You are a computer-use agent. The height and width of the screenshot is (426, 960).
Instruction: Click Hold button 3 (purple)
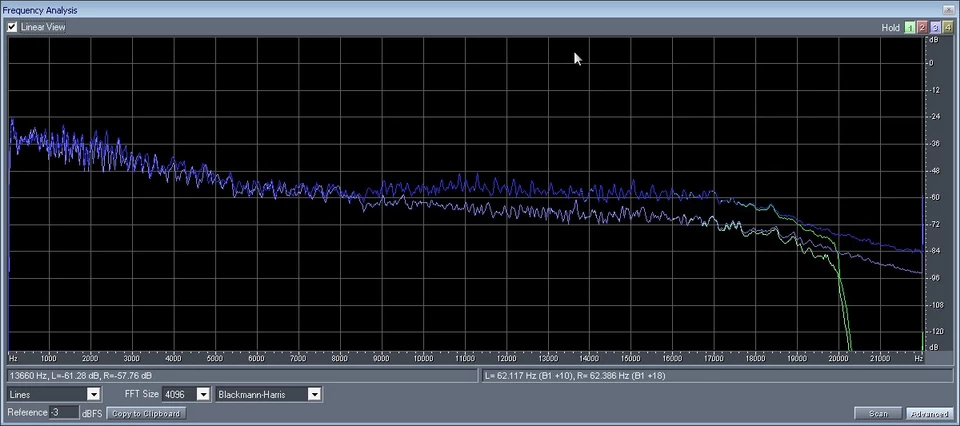(x=935, y=28)
